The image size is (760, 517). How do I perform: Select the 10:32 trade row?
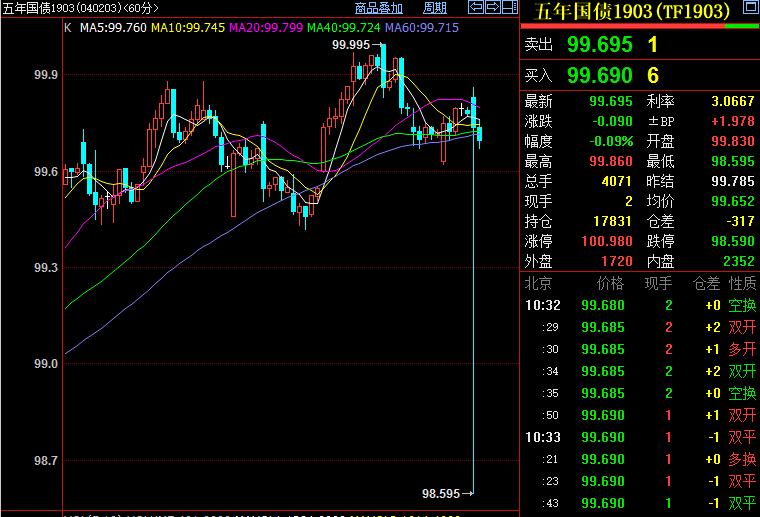(x=640, y=305)
